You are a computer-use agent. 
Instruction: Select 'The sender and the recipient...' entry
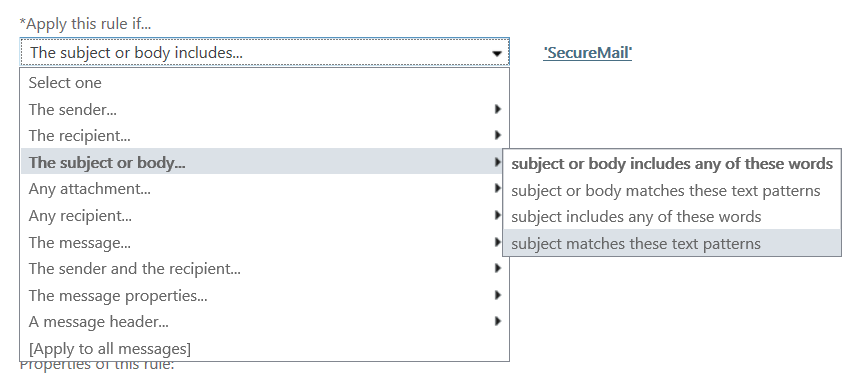[x=265, y=269]
